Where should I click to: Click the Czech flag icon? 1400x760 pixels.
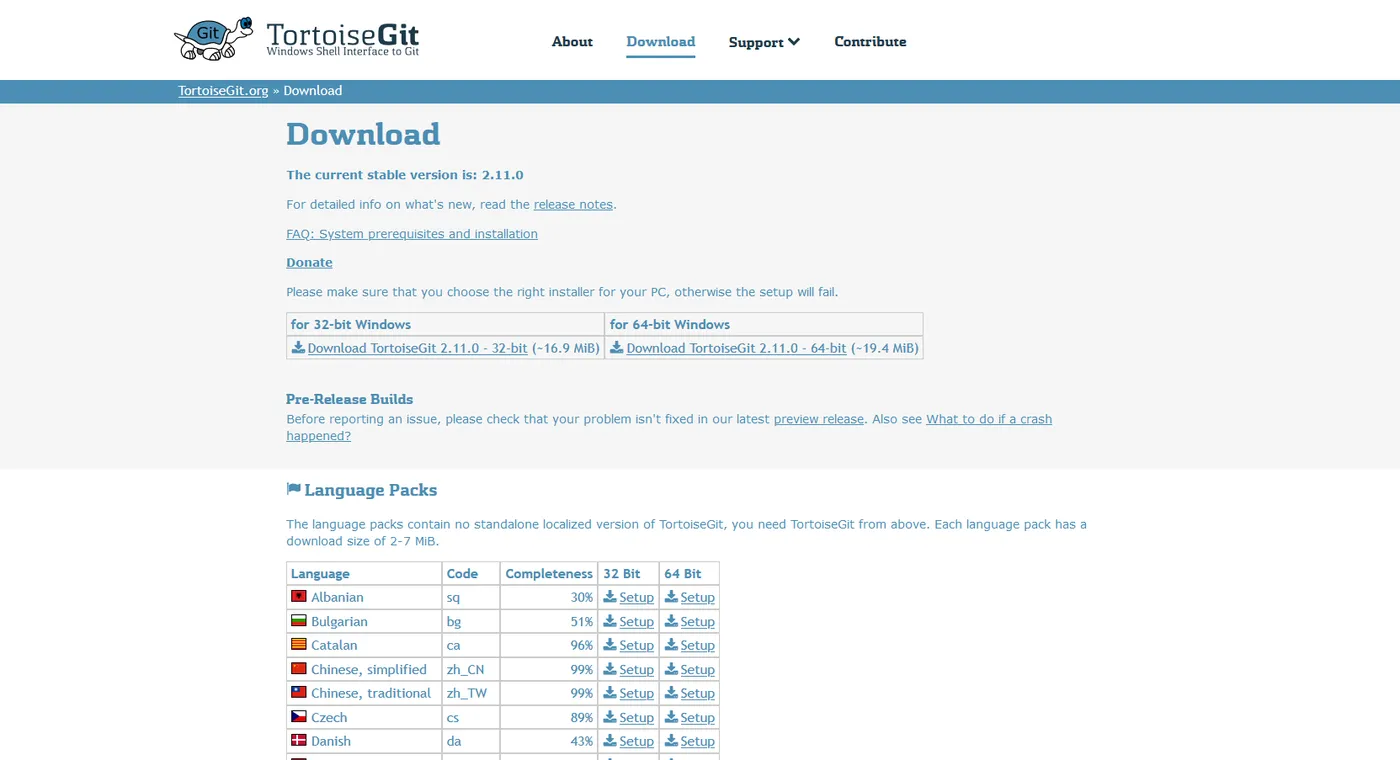(299, 716)
